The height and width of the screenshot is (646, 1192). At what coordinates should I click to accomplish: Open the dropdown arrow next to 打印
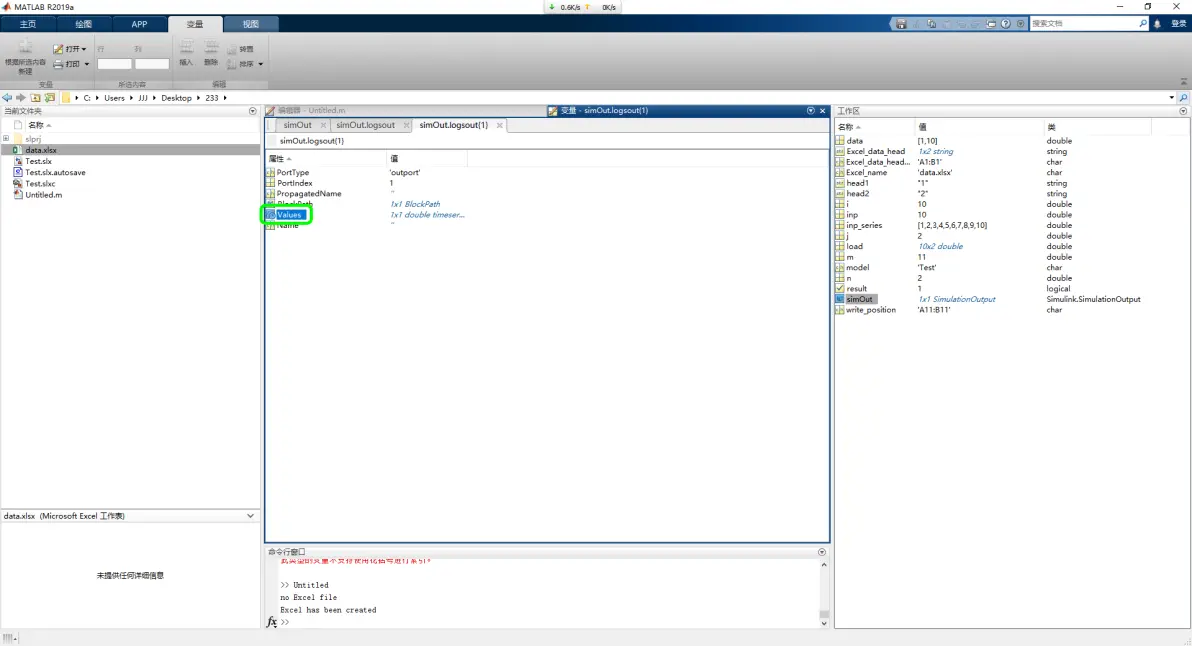click(x=87, y=65)
